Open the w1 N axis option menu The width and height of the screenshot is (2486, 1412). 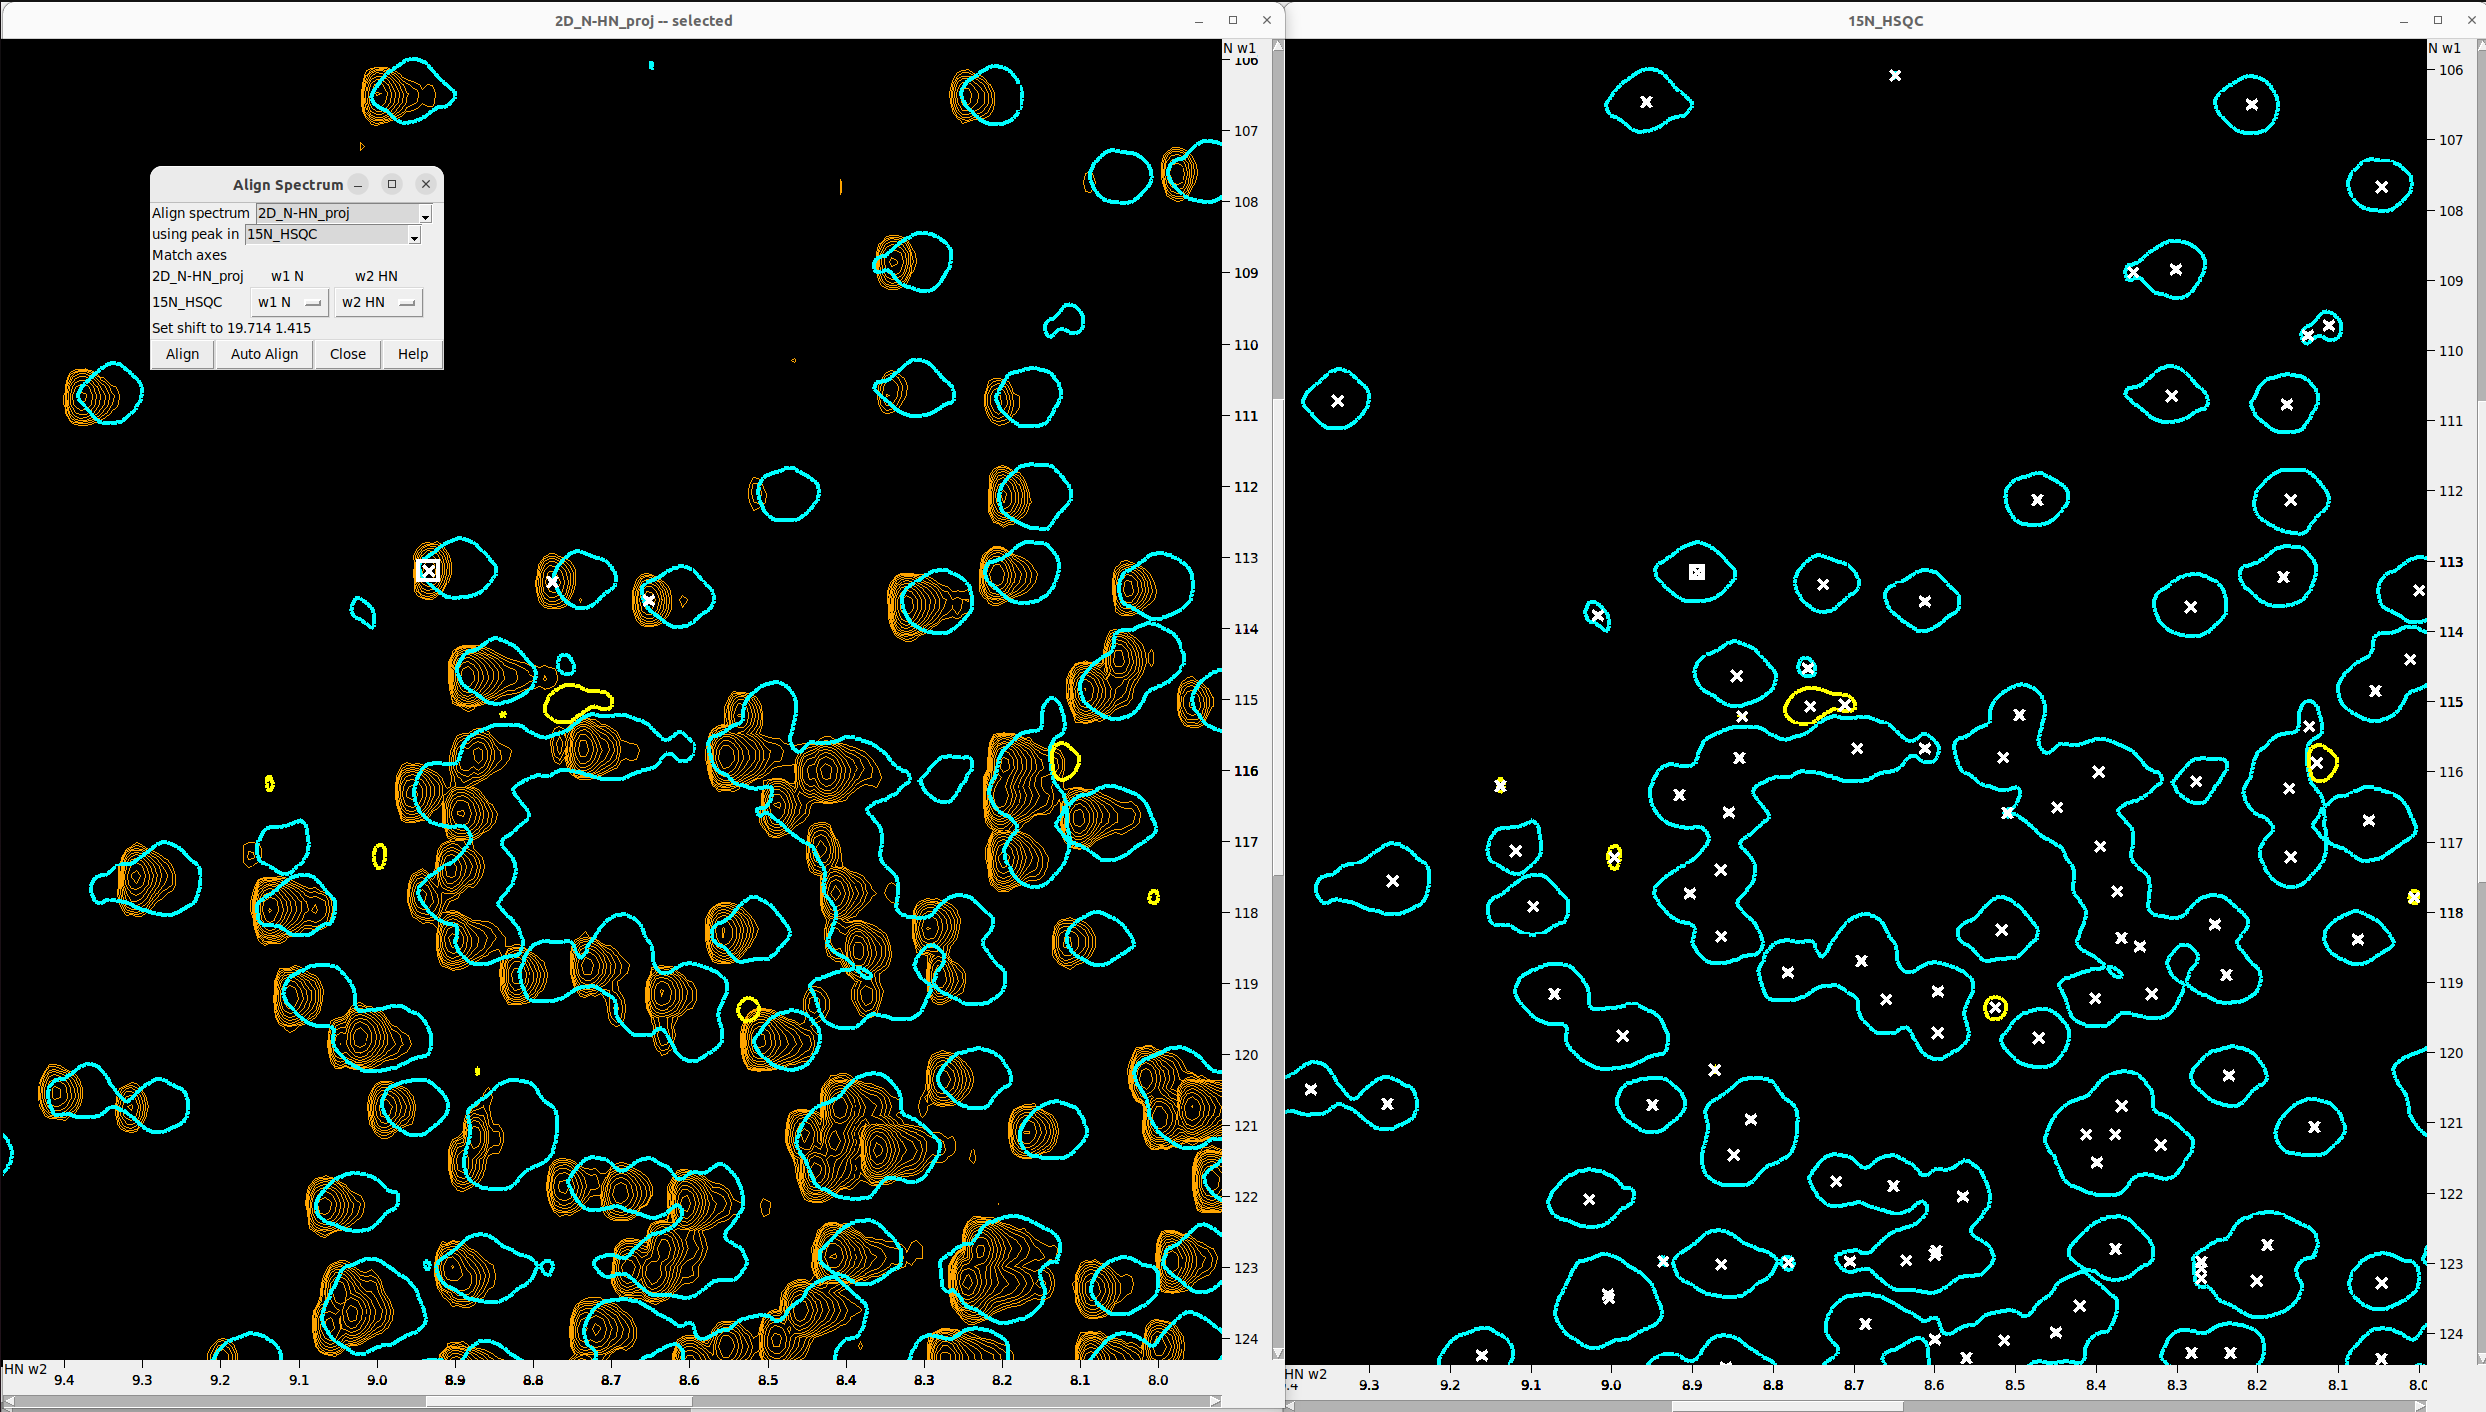point(289,302)
